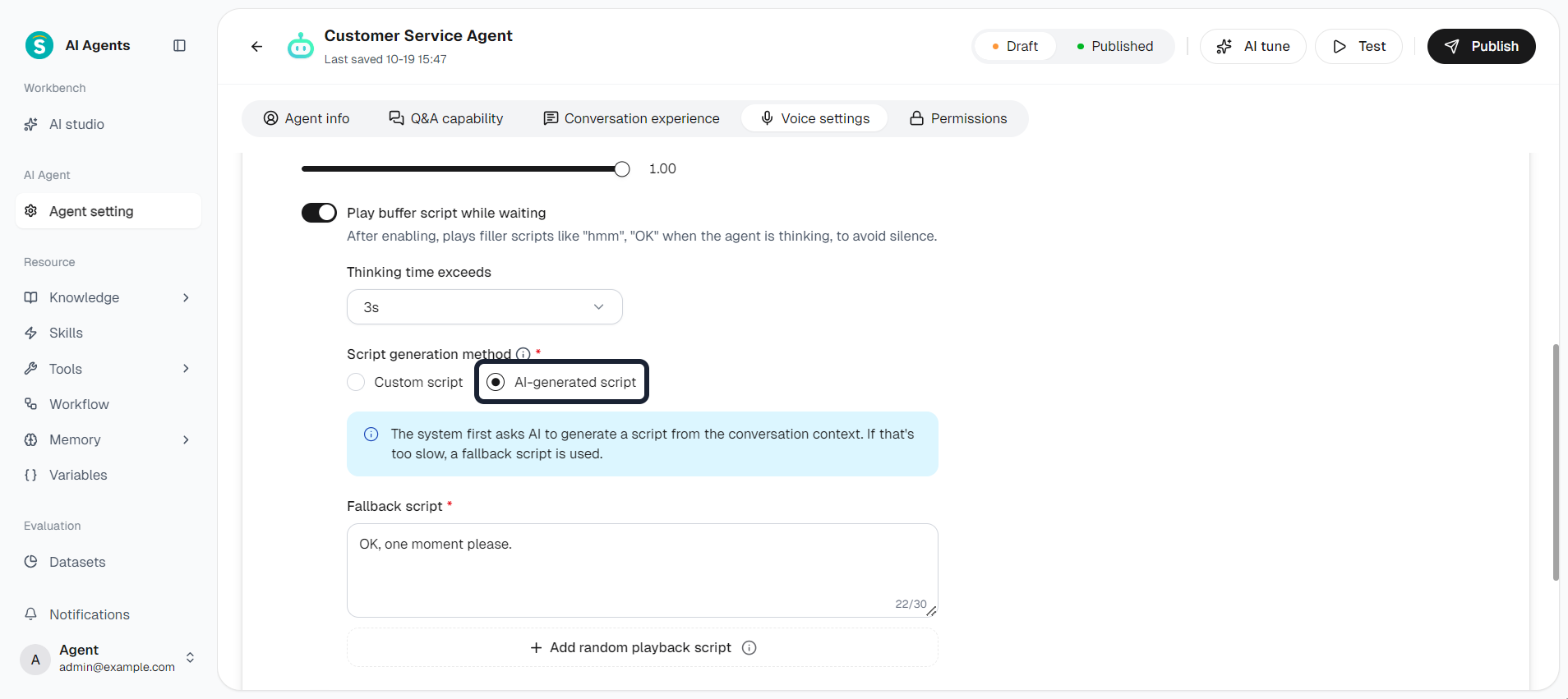Screen dimensions: 1568x699
Task: Toggle Play buffer script while waiting switch
Action: (319, 212)
